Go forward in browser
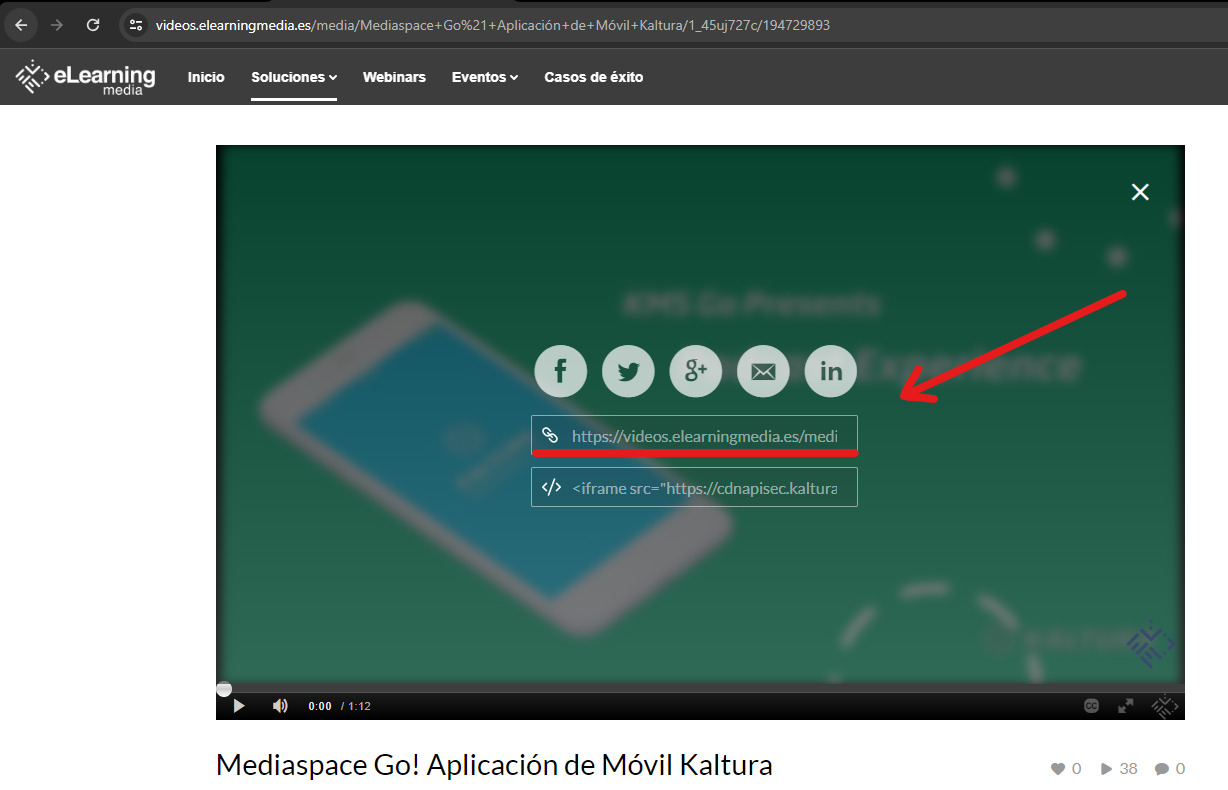Image resolution: width=1228 pixels, height=790 pixels. click(57, 25)
